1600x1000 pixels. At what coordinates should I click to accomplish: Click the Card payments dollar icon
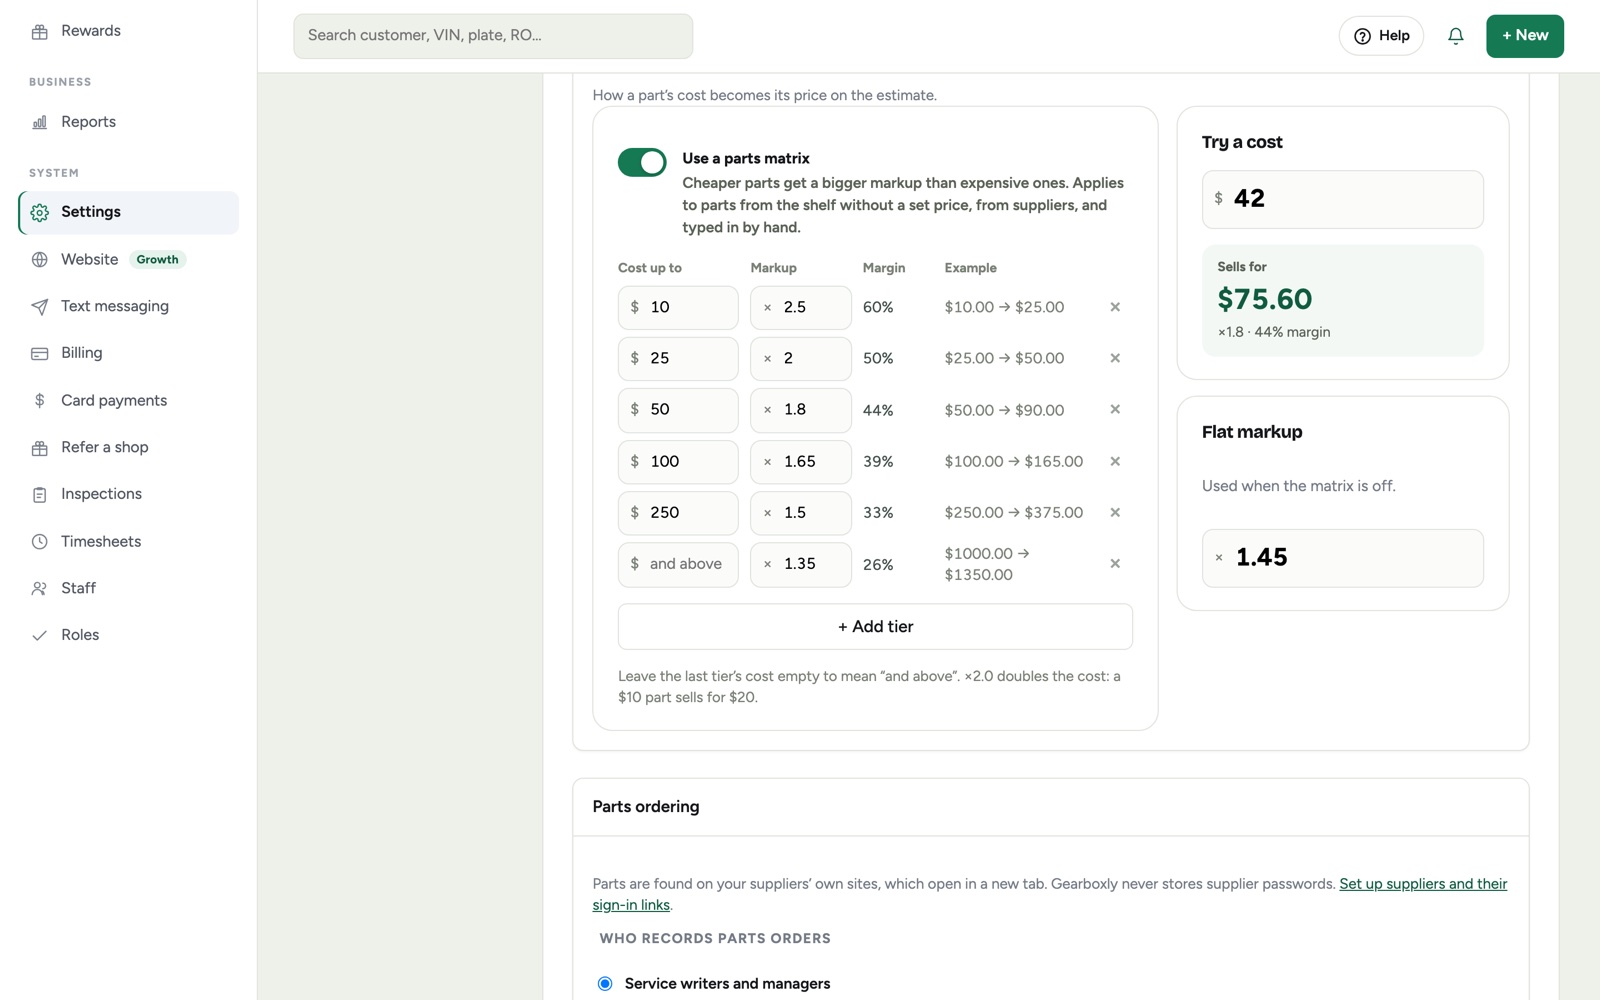point(40,400)
